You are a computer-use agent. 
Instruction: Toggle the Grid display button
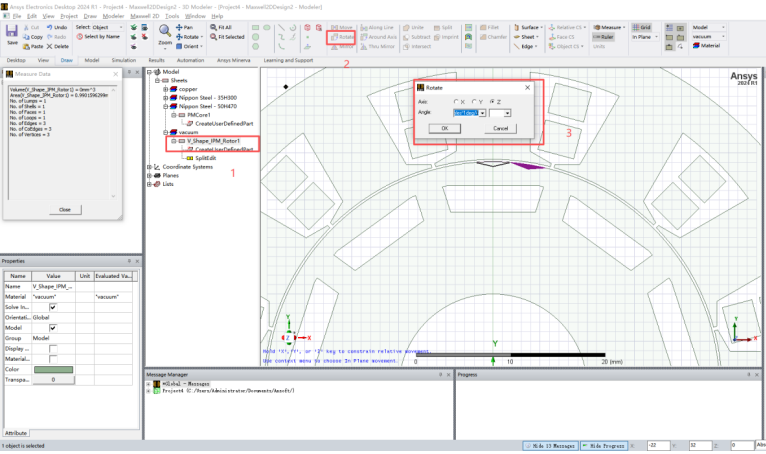pos(641,27)
